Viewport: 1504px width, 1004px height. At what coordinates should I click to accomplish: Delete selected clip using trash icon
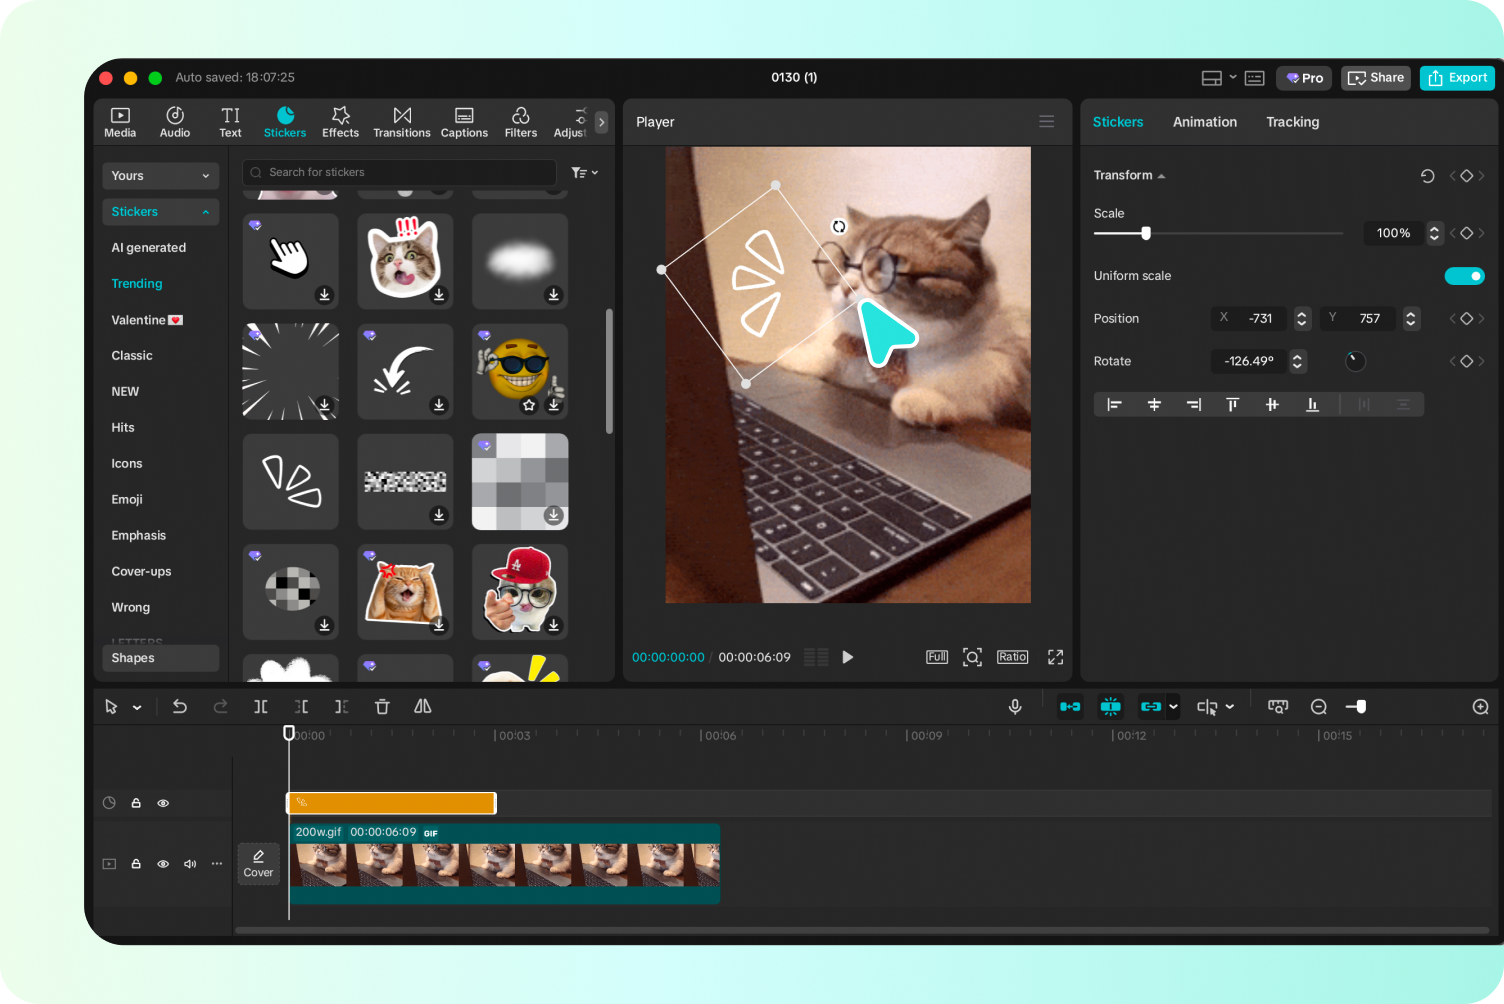382,706
